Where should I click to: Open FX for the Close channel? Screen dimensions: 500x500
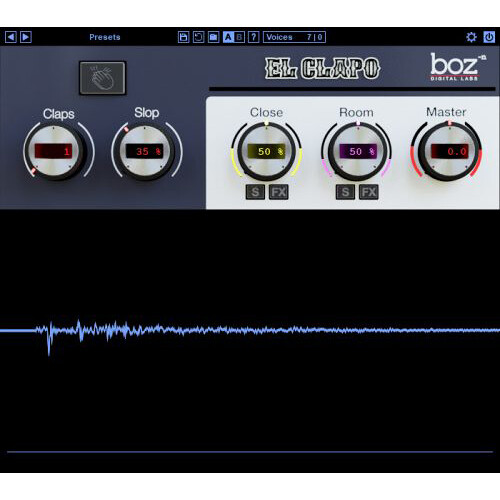click(279, 192)
